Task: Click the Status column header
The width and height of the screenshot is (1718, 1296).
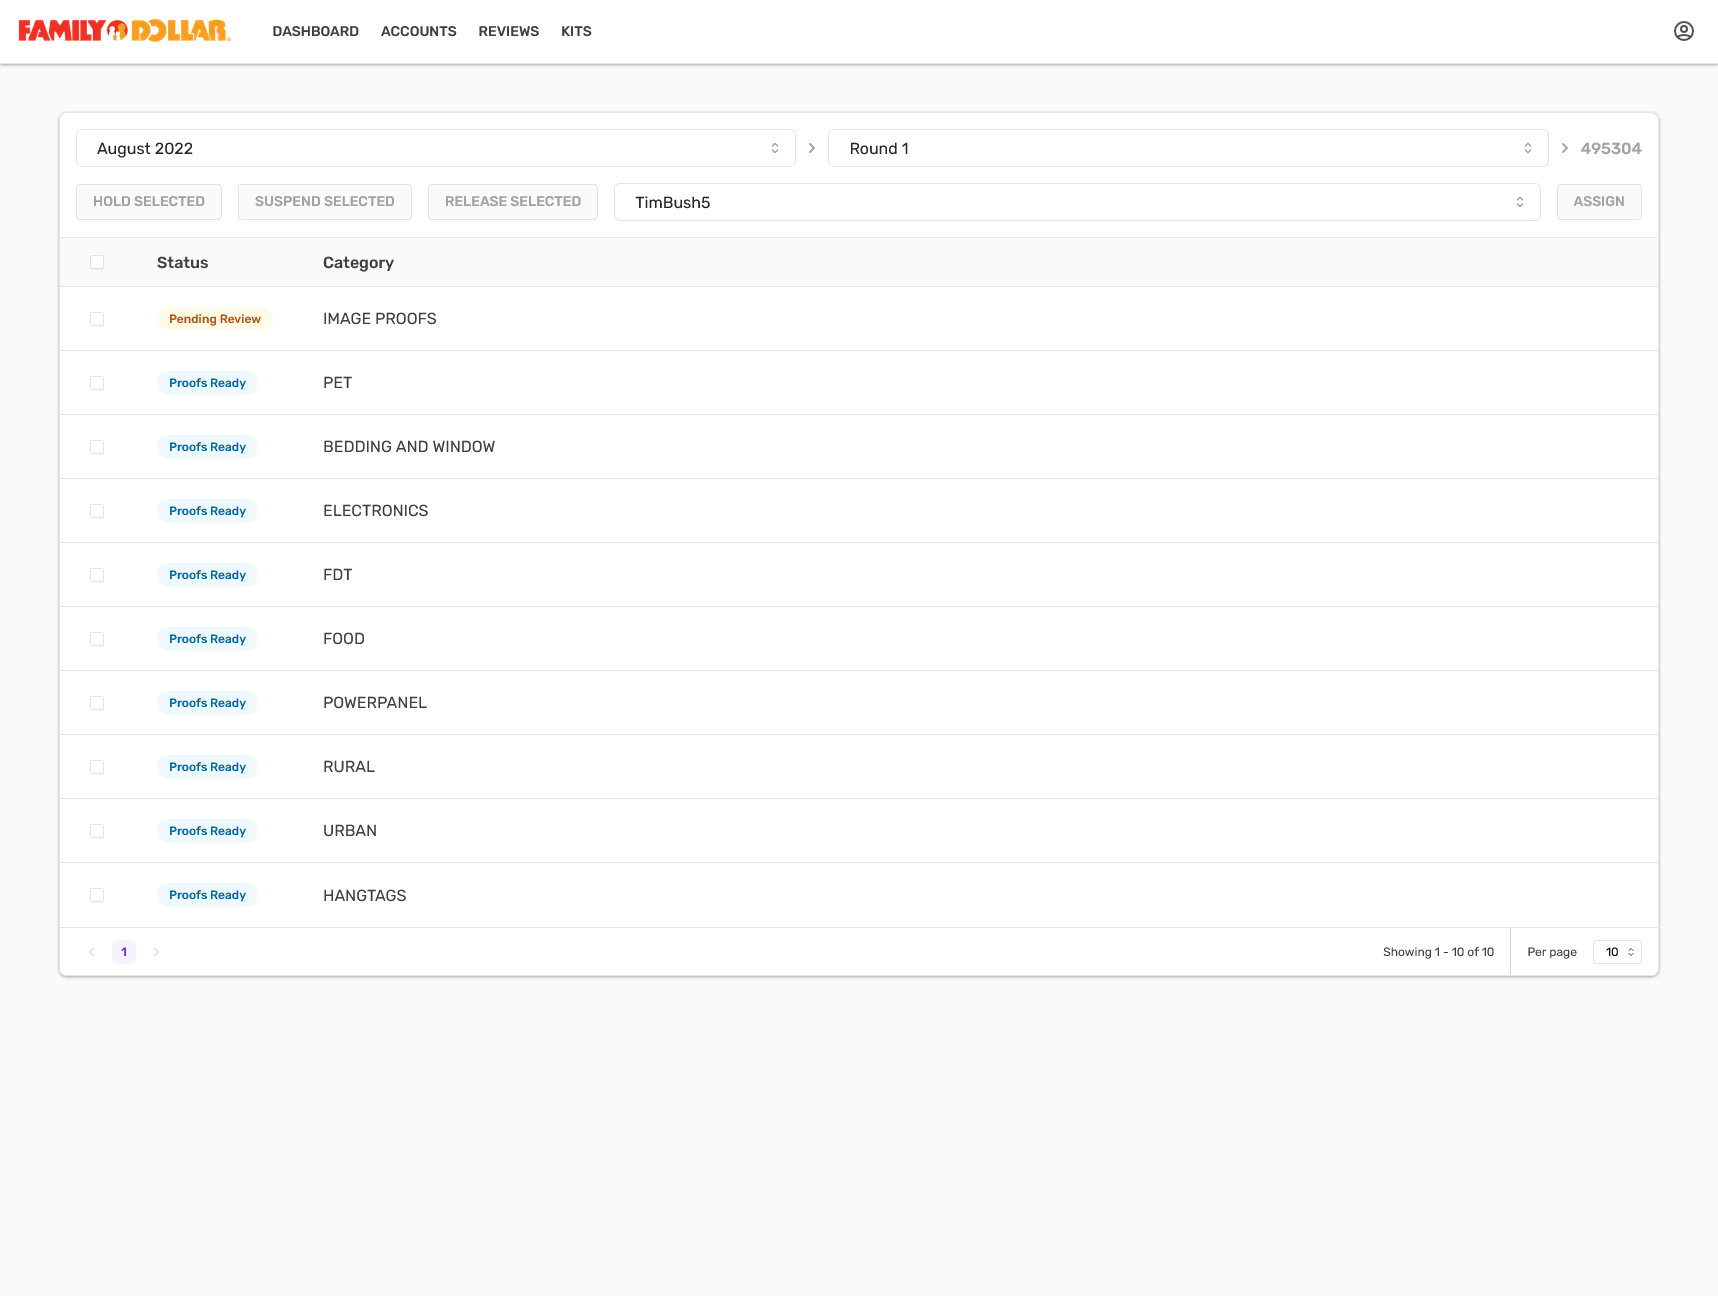Action: [183, 262]
